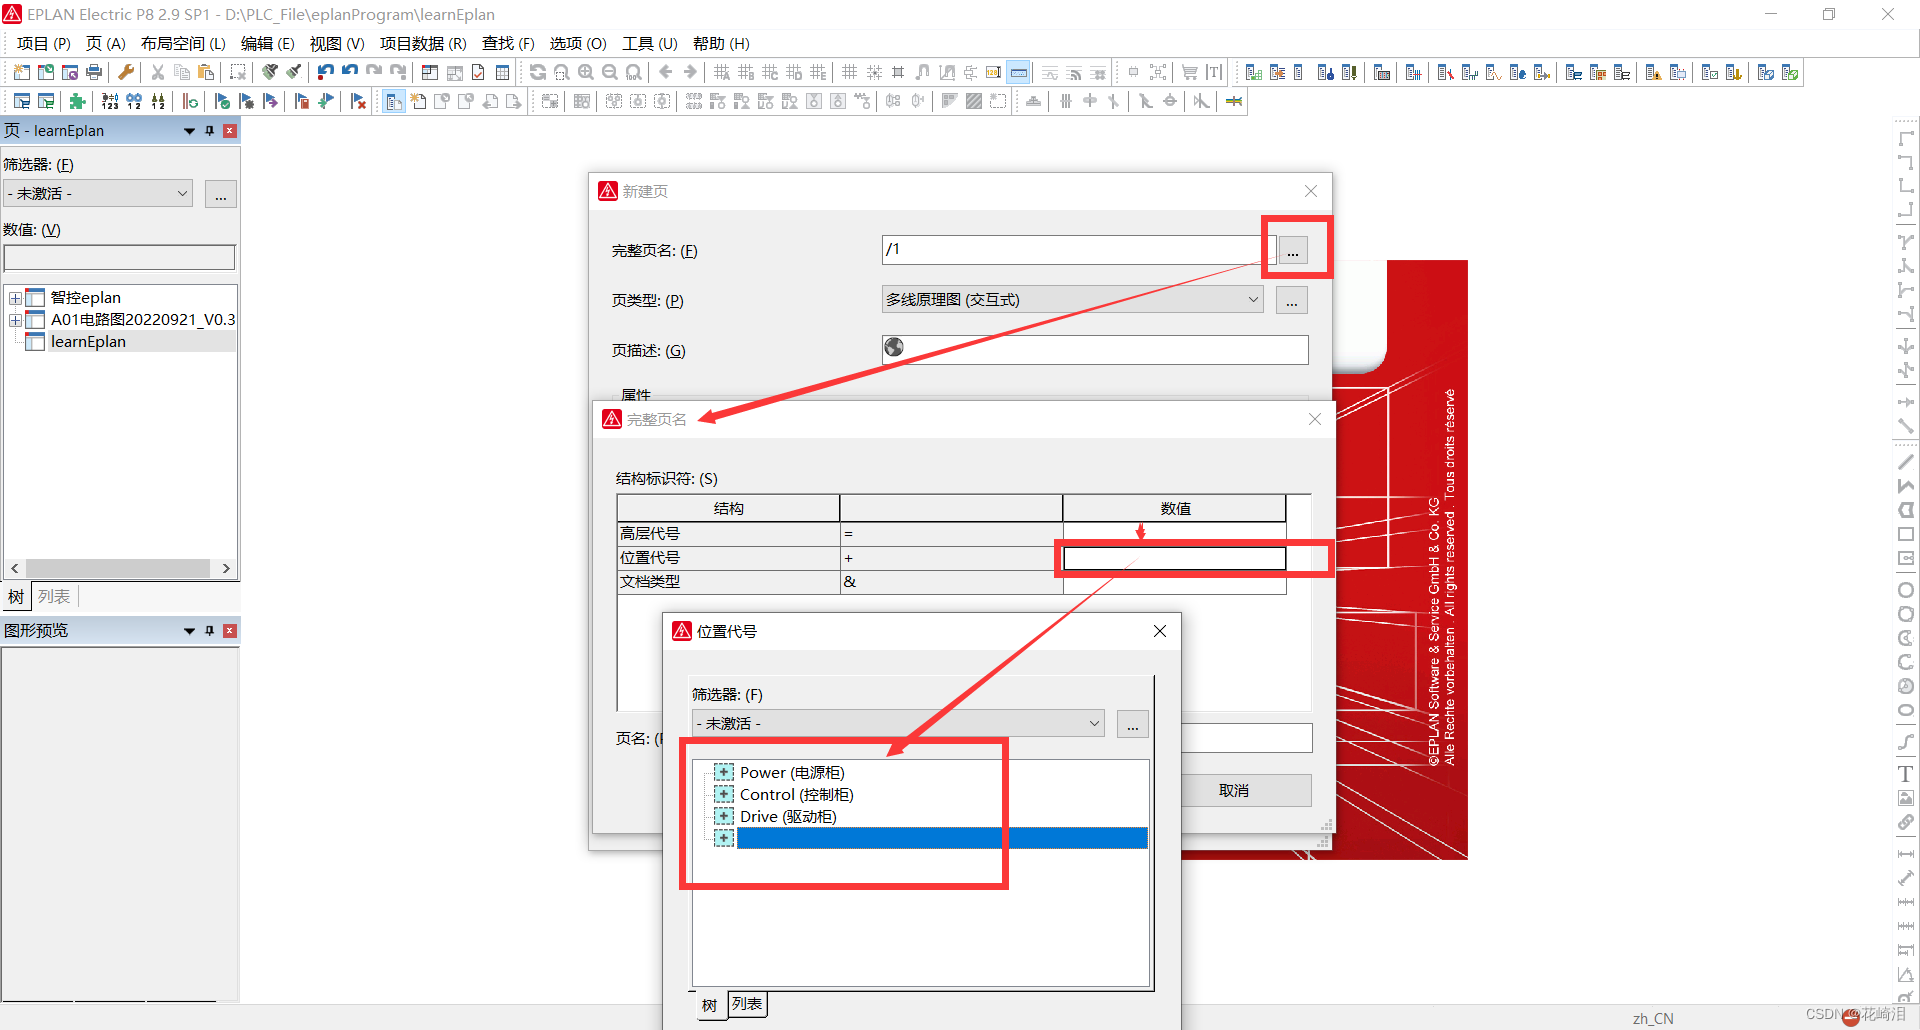The image size is (1920, 1030).
Task: Pin the 图形预览 panel
Action: click(x=210, y=631)
